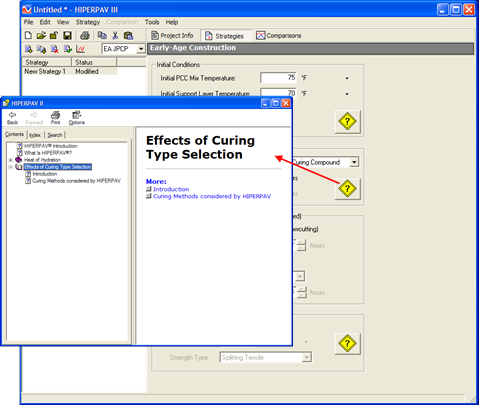Screen dimensions: 480x406
Task: Close the HIPERPAV II help window
Action: tap(286, 103)
